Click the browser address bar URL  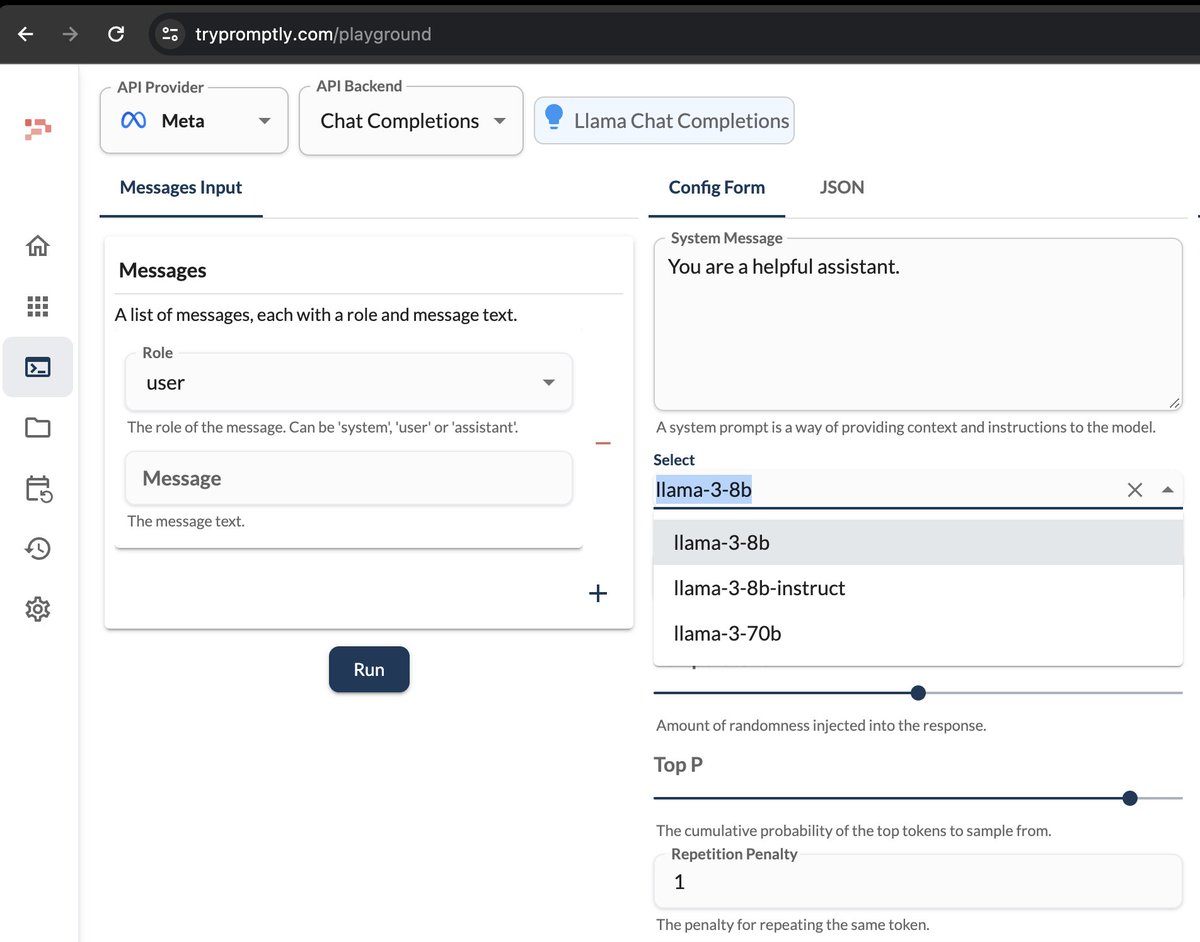[313, 34]
